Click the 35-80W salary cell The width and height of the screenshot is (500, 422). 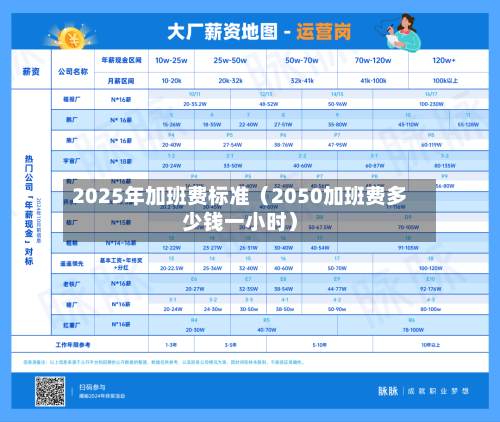pos(337,125)
